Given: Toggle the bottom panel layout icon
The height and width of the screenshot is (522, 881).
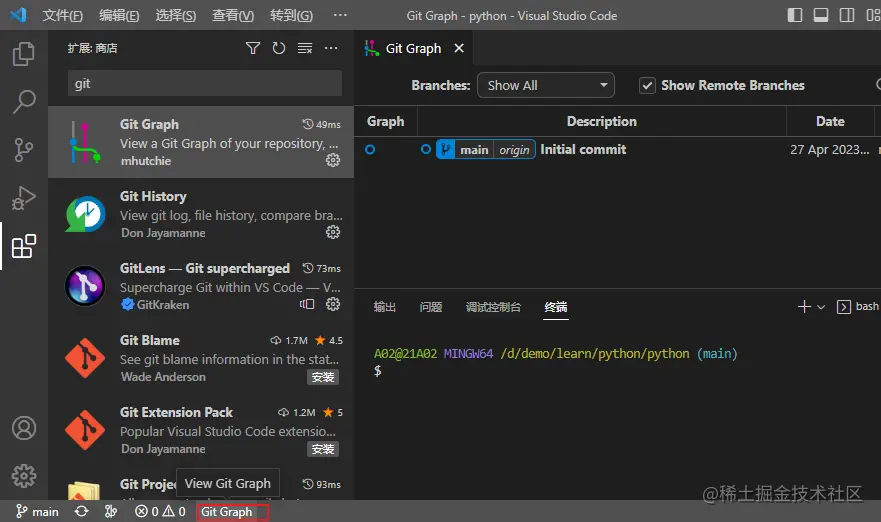Looking at the screenshot, I should [x=821, y=15].
